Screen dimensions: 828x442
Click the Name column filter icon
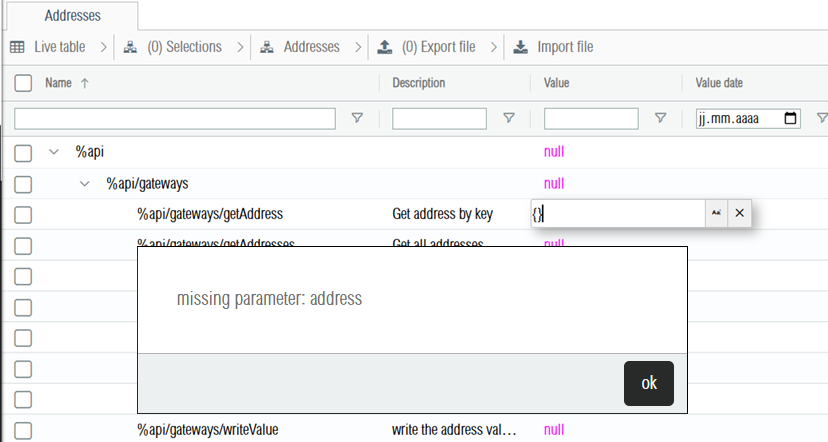pyautogui.click(x=357, y=118)
